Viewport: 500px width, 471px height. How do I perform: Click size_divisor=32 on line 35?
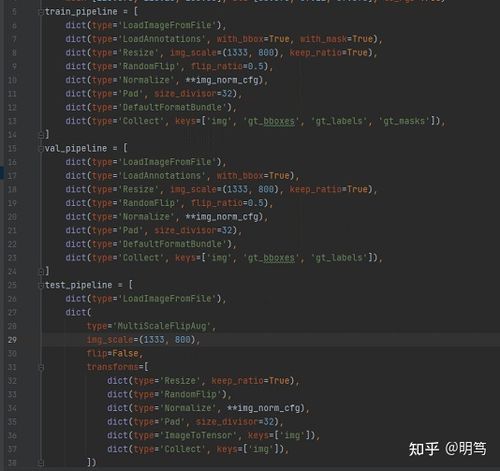(x=235, y=422)
